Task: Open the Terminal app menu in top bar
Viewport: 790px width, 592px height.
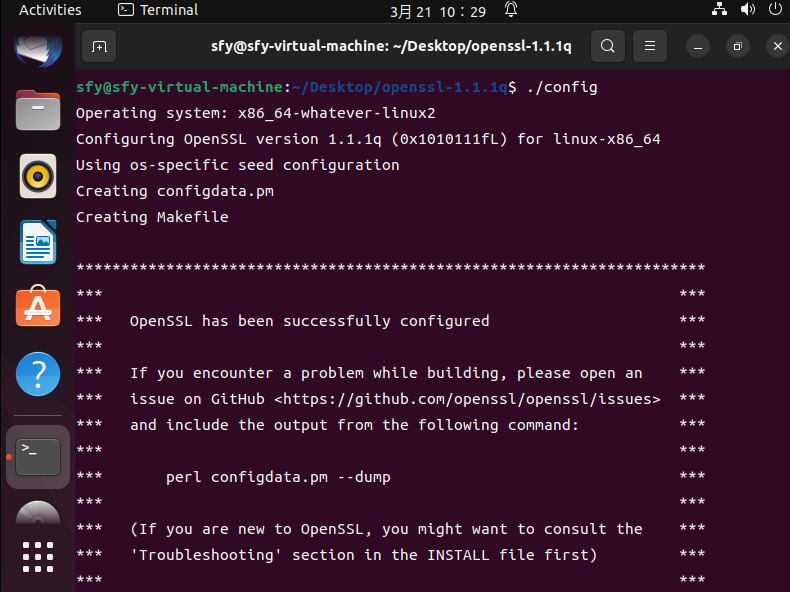Action: (x=158, y=10)
